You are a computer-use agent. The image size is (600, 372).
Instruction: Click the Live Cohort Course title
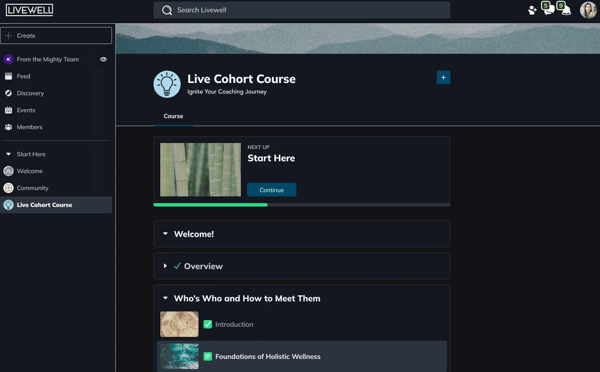coord(241,79)
